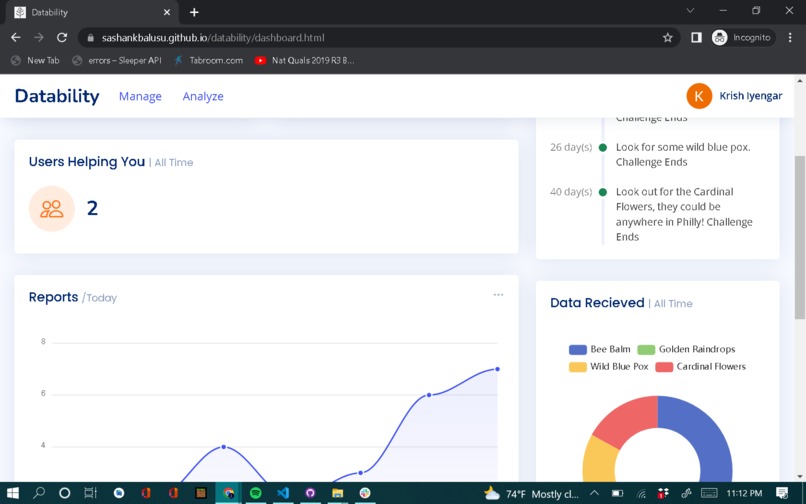
Task: Close the Datability tab
Action: 167,12
